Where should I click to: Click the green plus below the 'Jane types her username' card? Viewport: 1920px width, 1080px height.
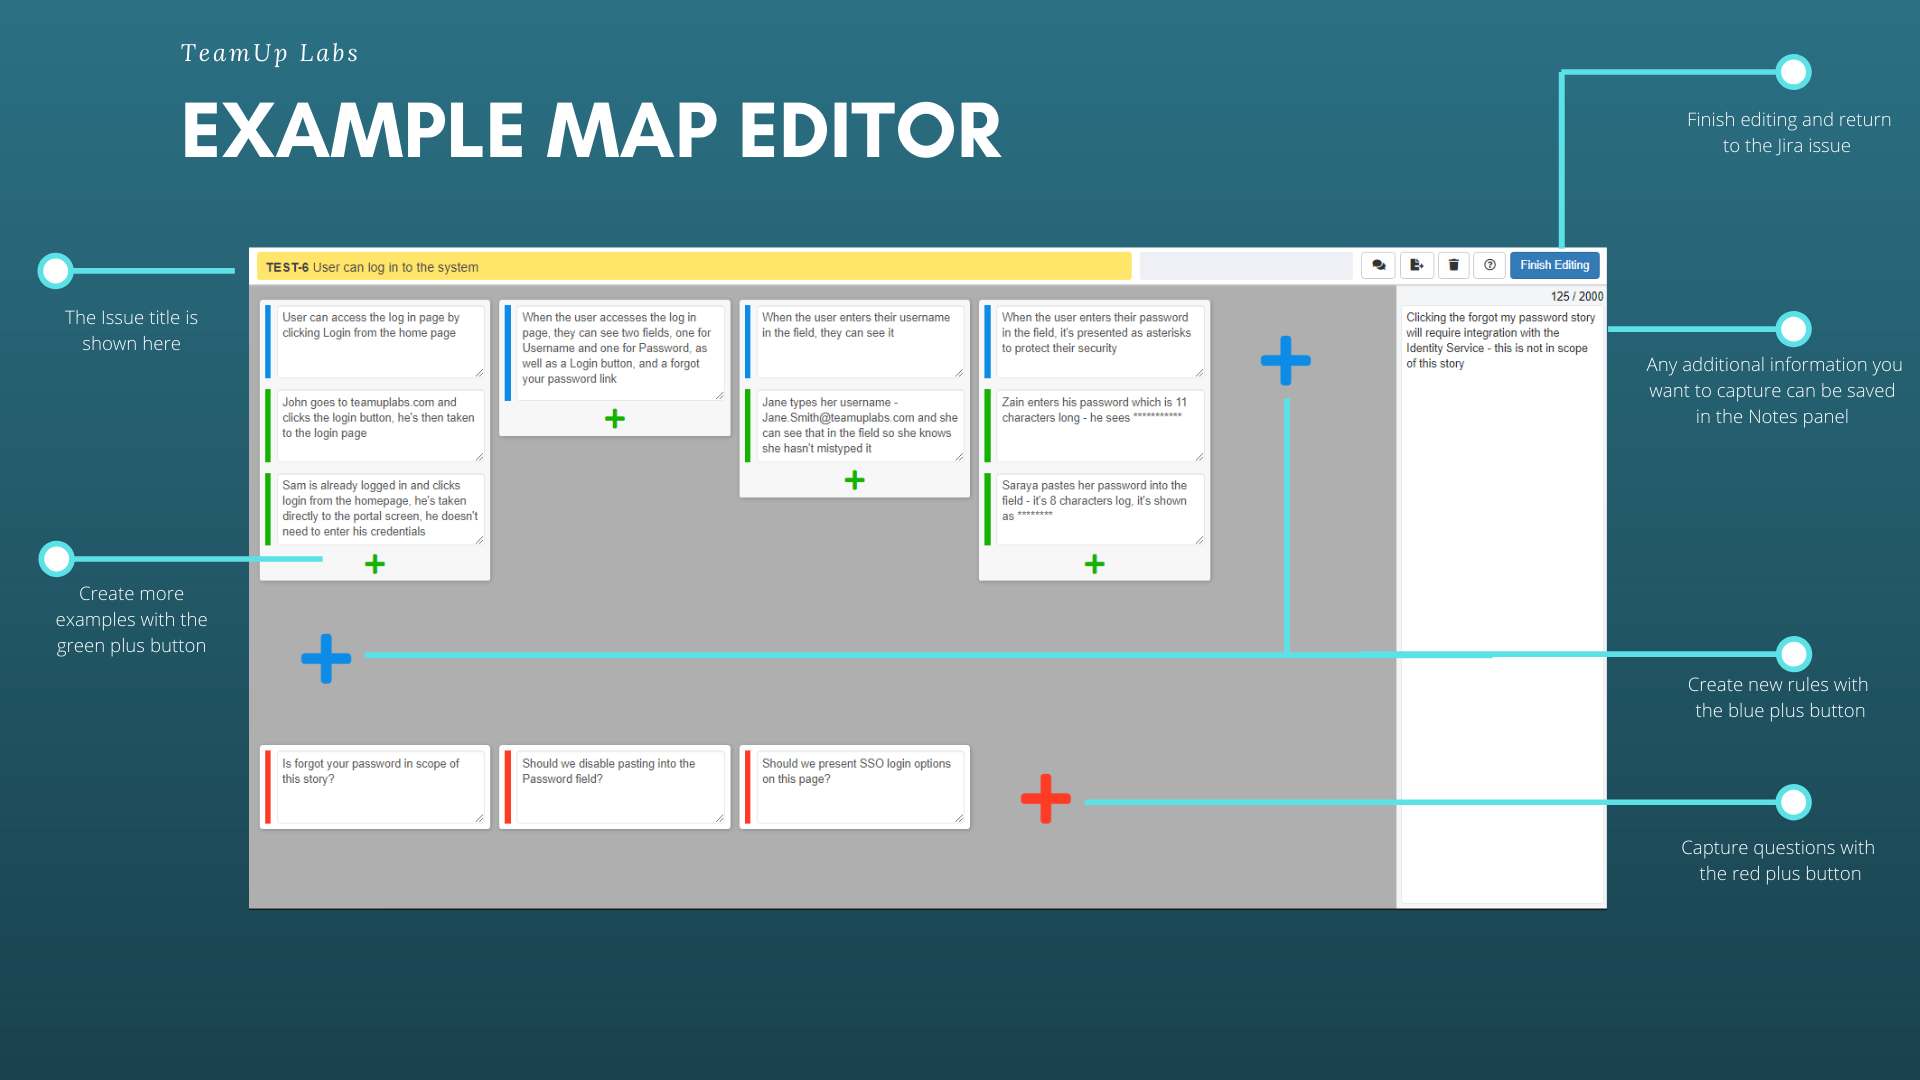pos(855,480)
